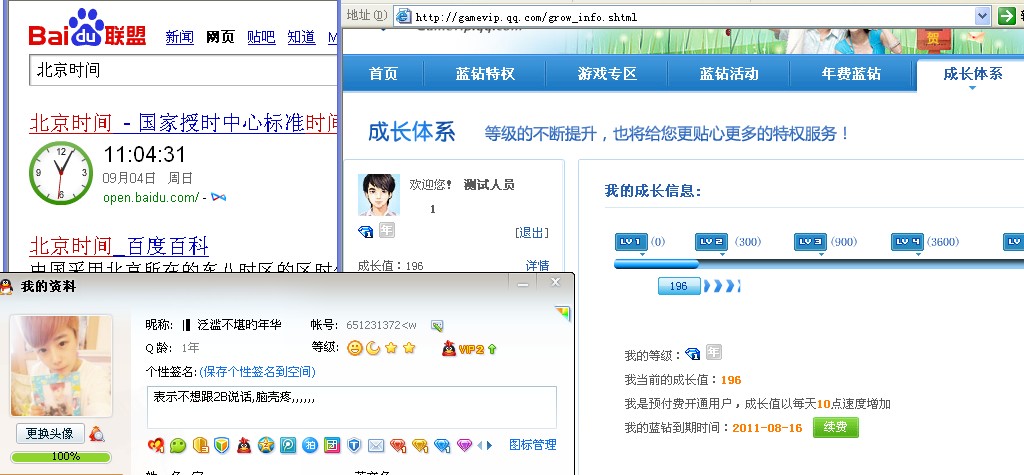Viewport: 1024px width, 475px height.
Task: Click the 详情 link beside 成长值
Action: (537, 265)
